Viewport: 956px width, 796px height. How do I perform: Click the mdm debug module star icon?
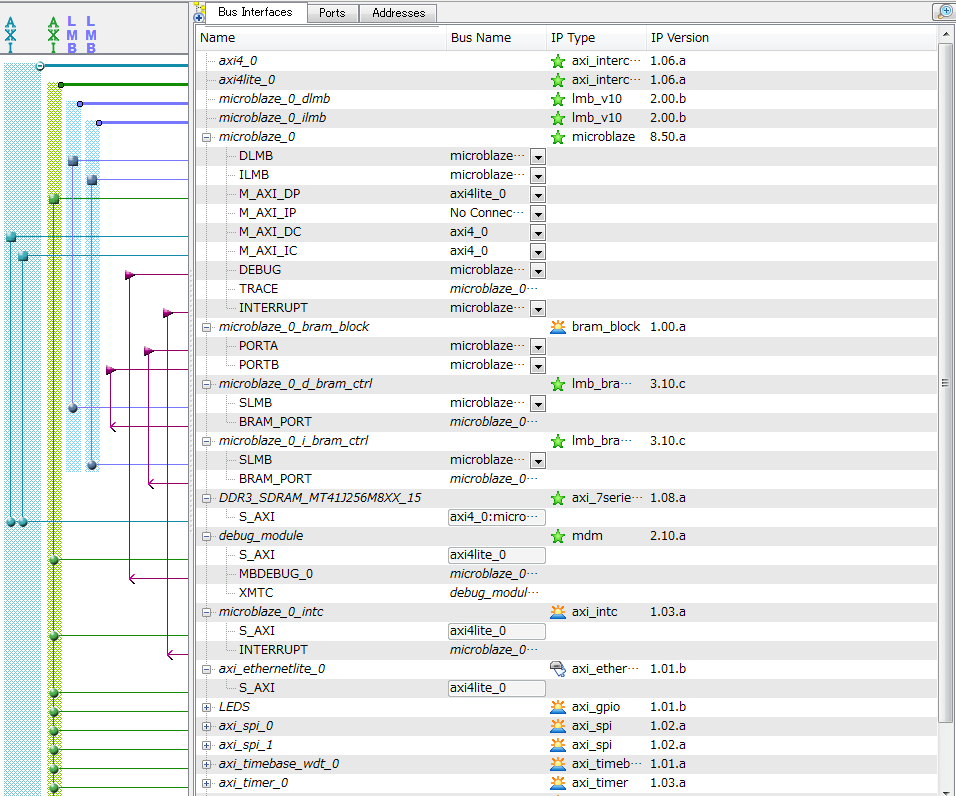(558, 536)
